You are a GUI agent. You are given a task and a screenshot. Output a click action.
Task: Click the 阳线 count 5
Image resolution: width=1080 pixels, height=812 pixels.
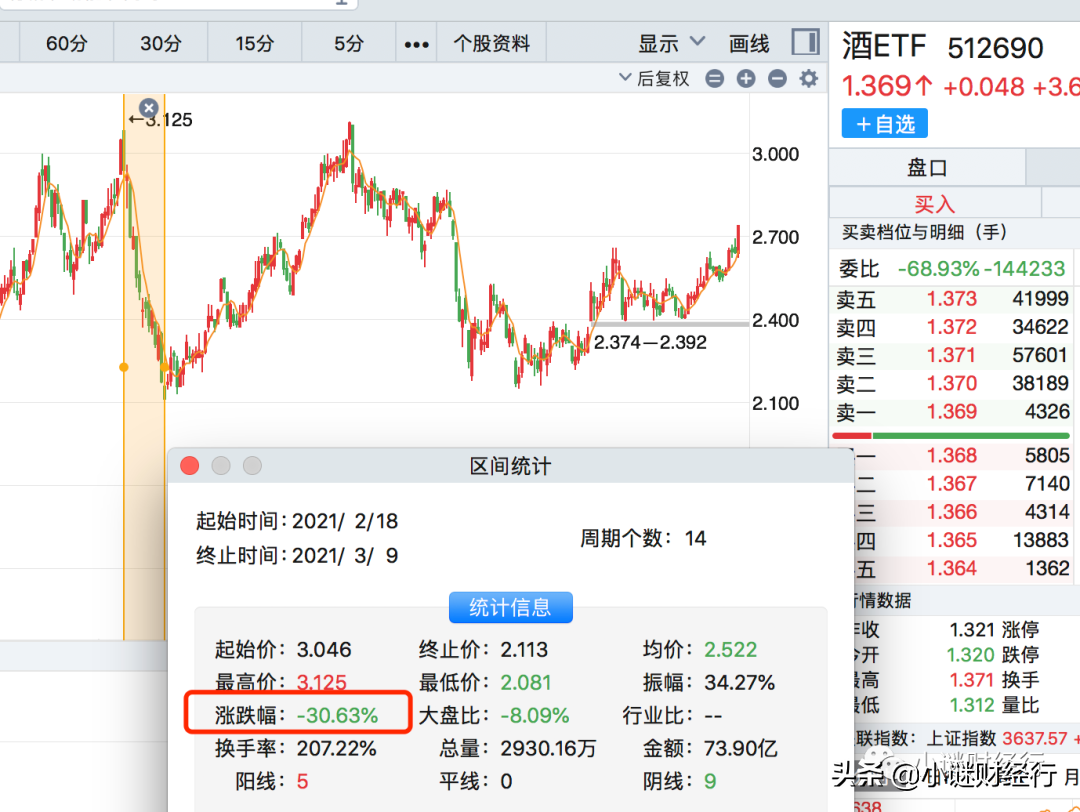[x=302, y=782]
